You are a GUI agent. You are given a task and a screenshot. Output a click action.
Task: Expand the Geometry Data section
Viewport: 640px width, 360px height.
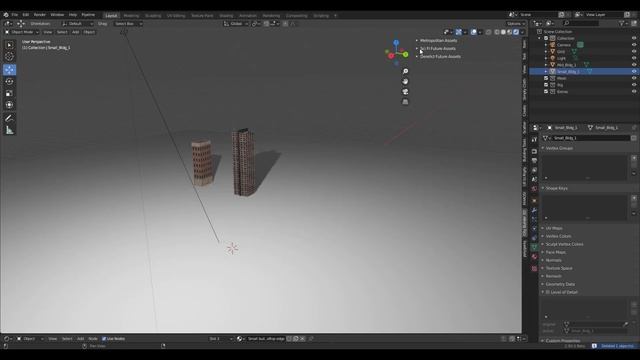pyautogui.click(x=560, y=284)
